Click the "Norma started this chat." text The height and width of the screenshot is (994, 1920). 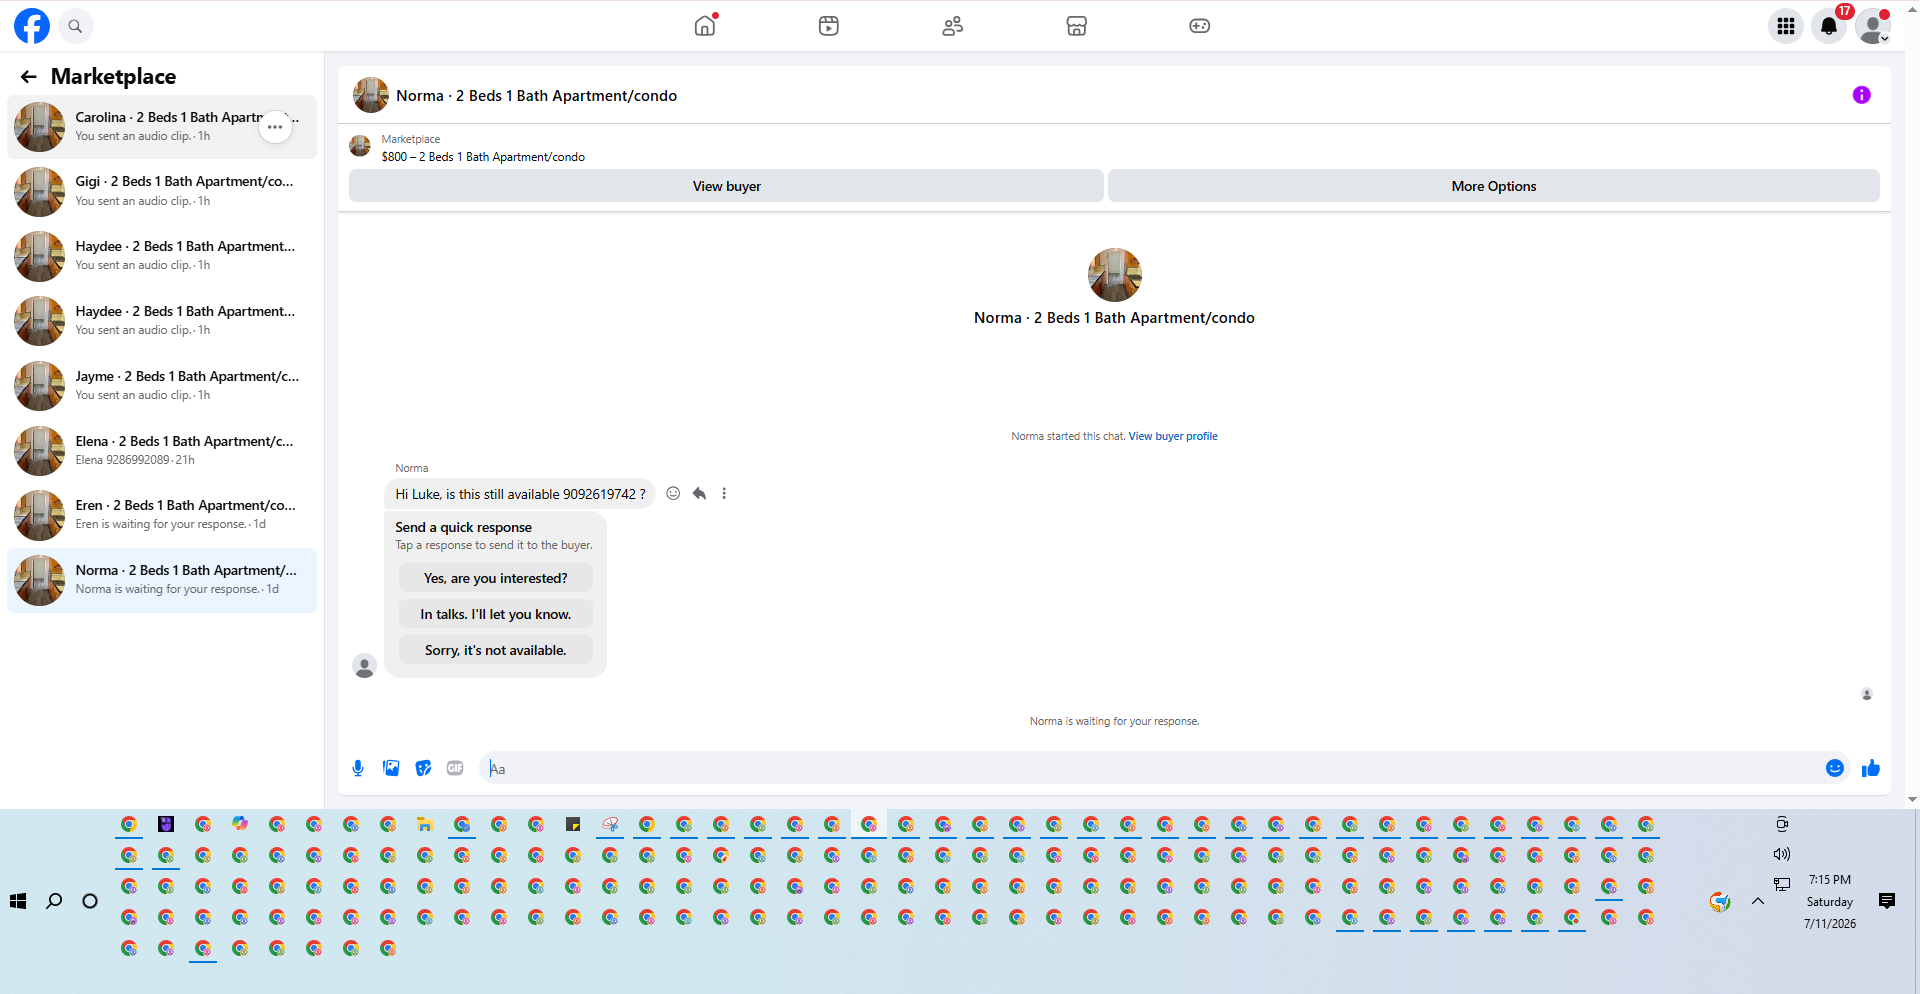1068,436
